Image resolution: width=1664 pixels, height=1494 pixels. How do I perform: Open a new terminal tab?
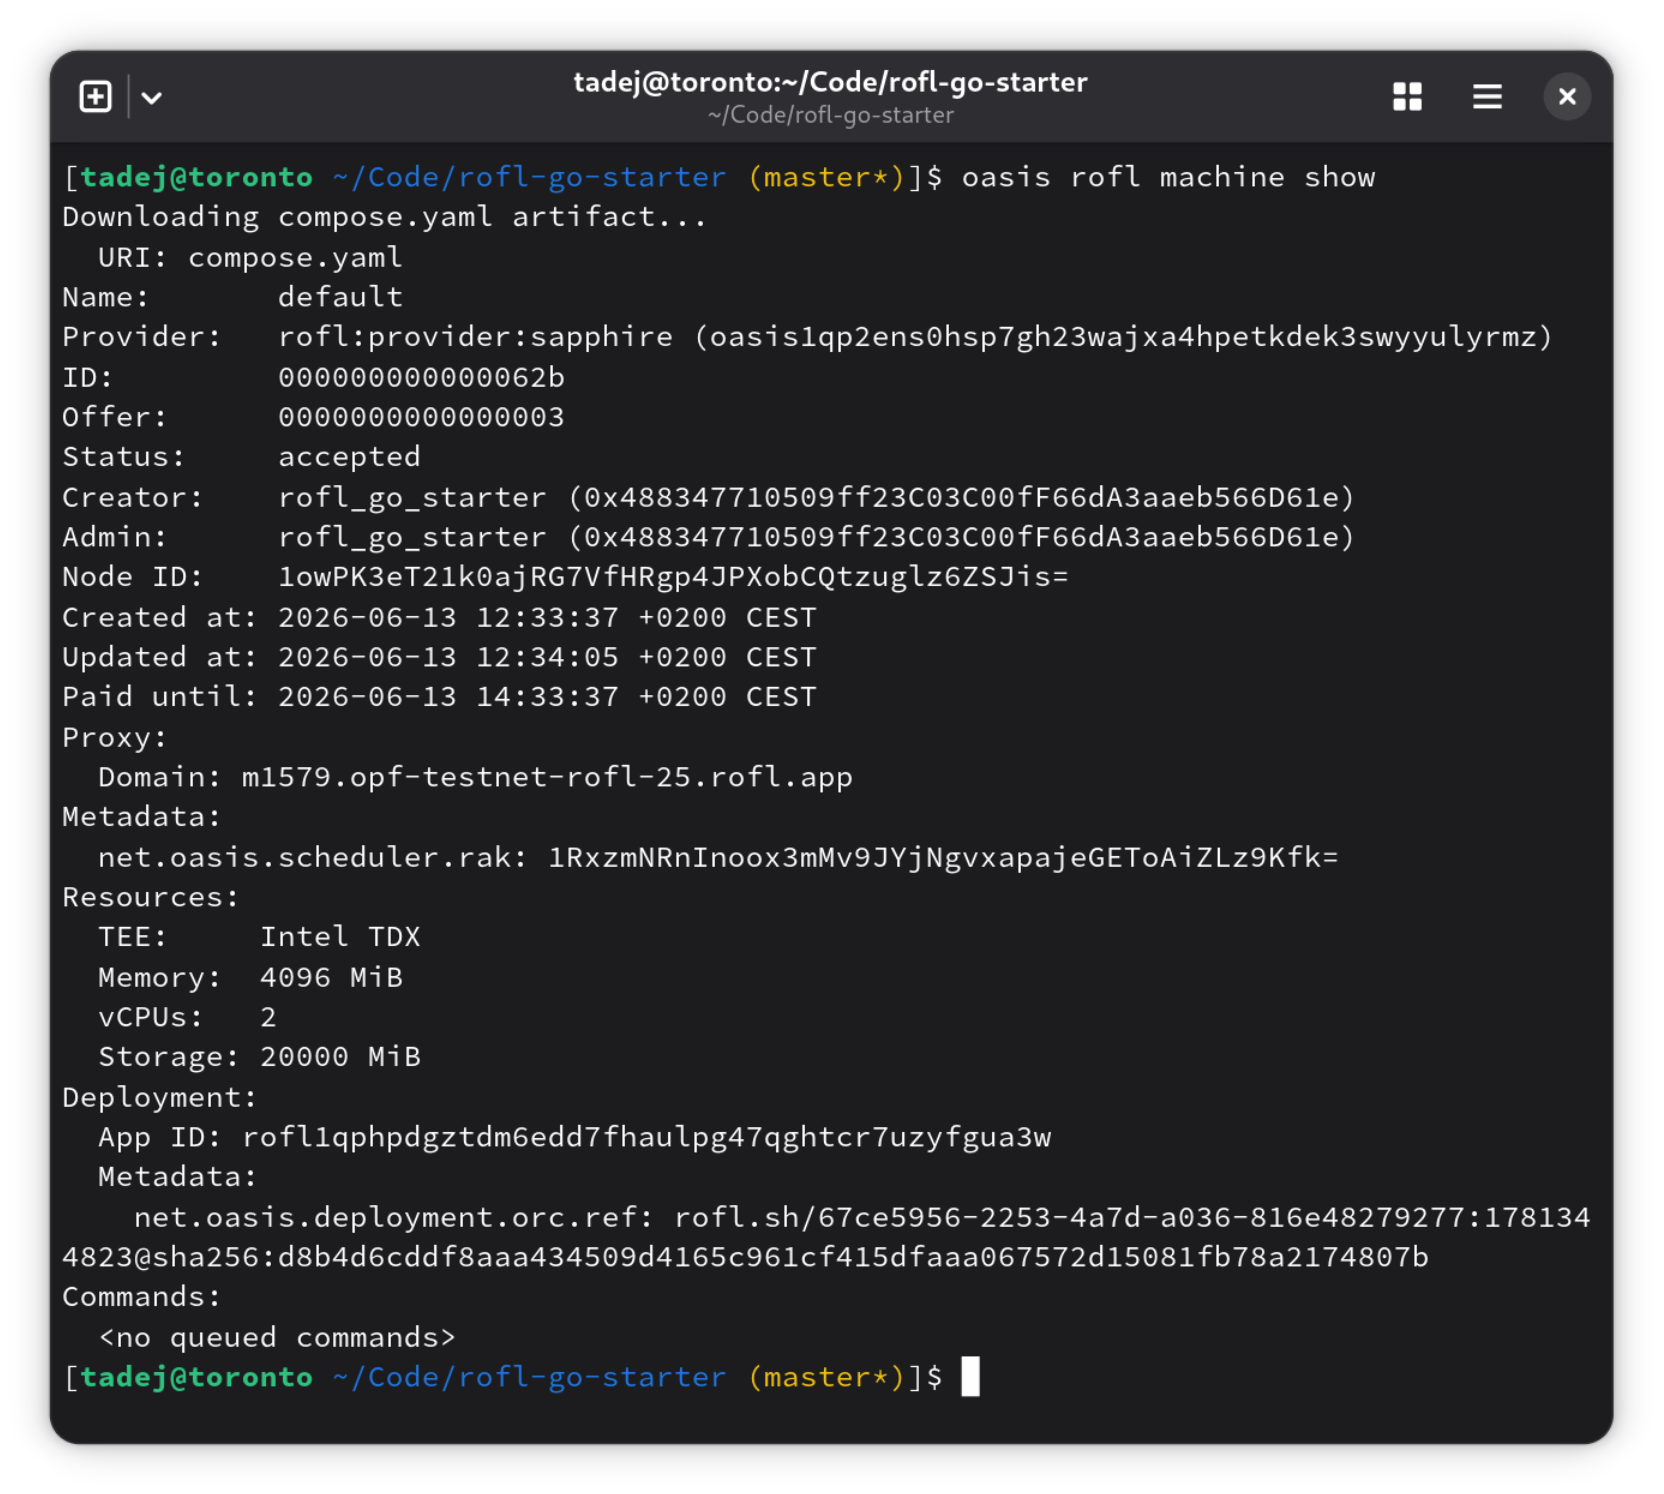tap(95, 97)
